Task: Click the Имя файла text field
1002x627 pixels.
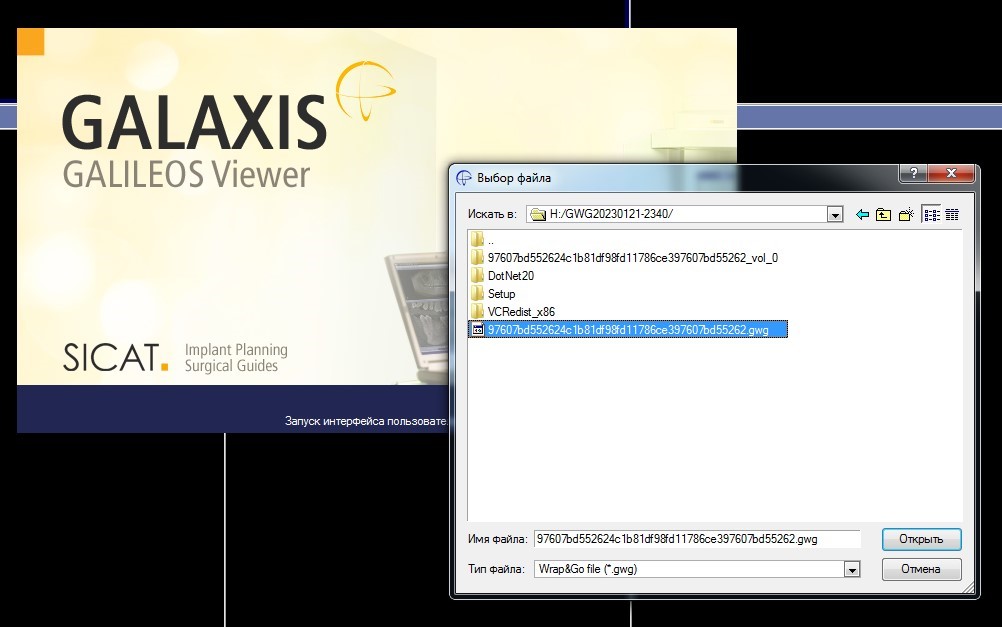Action: click(x=696, y=539)
